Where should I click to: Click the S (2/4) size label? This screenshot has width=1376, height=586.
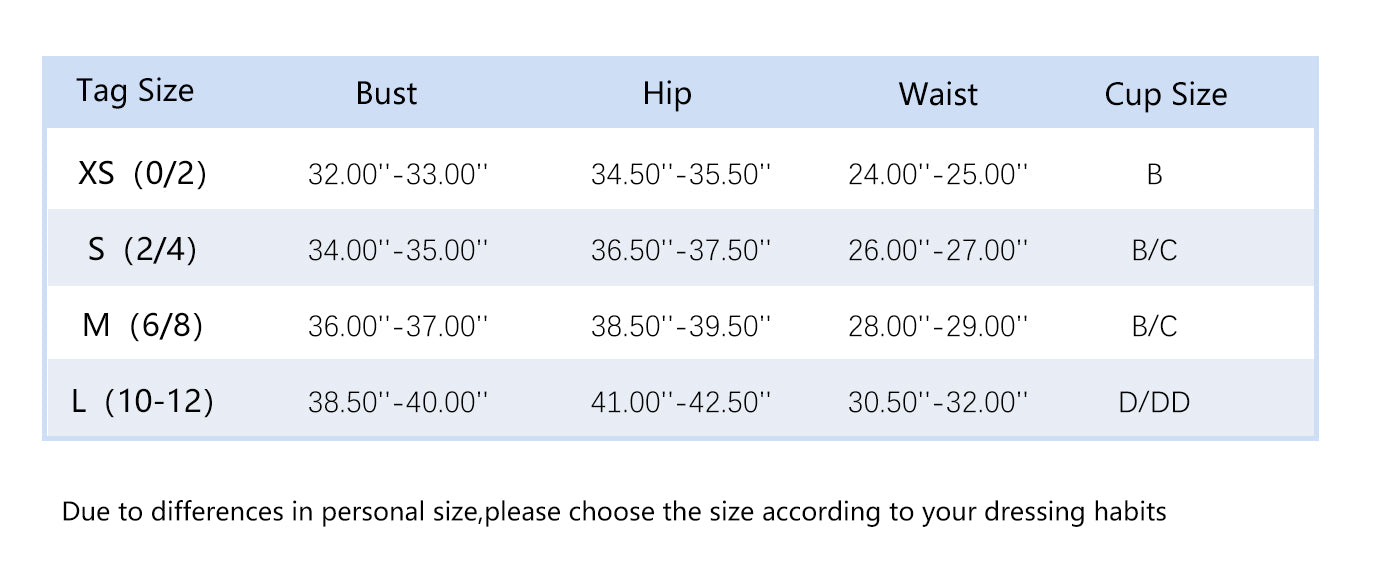(142, 249)
